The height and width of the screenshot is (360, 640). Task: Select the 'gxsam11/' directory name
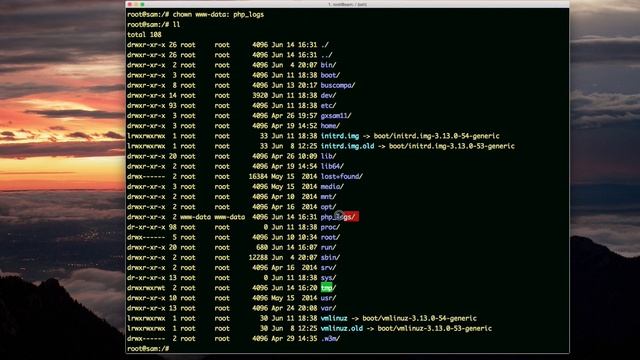(336, 116)
